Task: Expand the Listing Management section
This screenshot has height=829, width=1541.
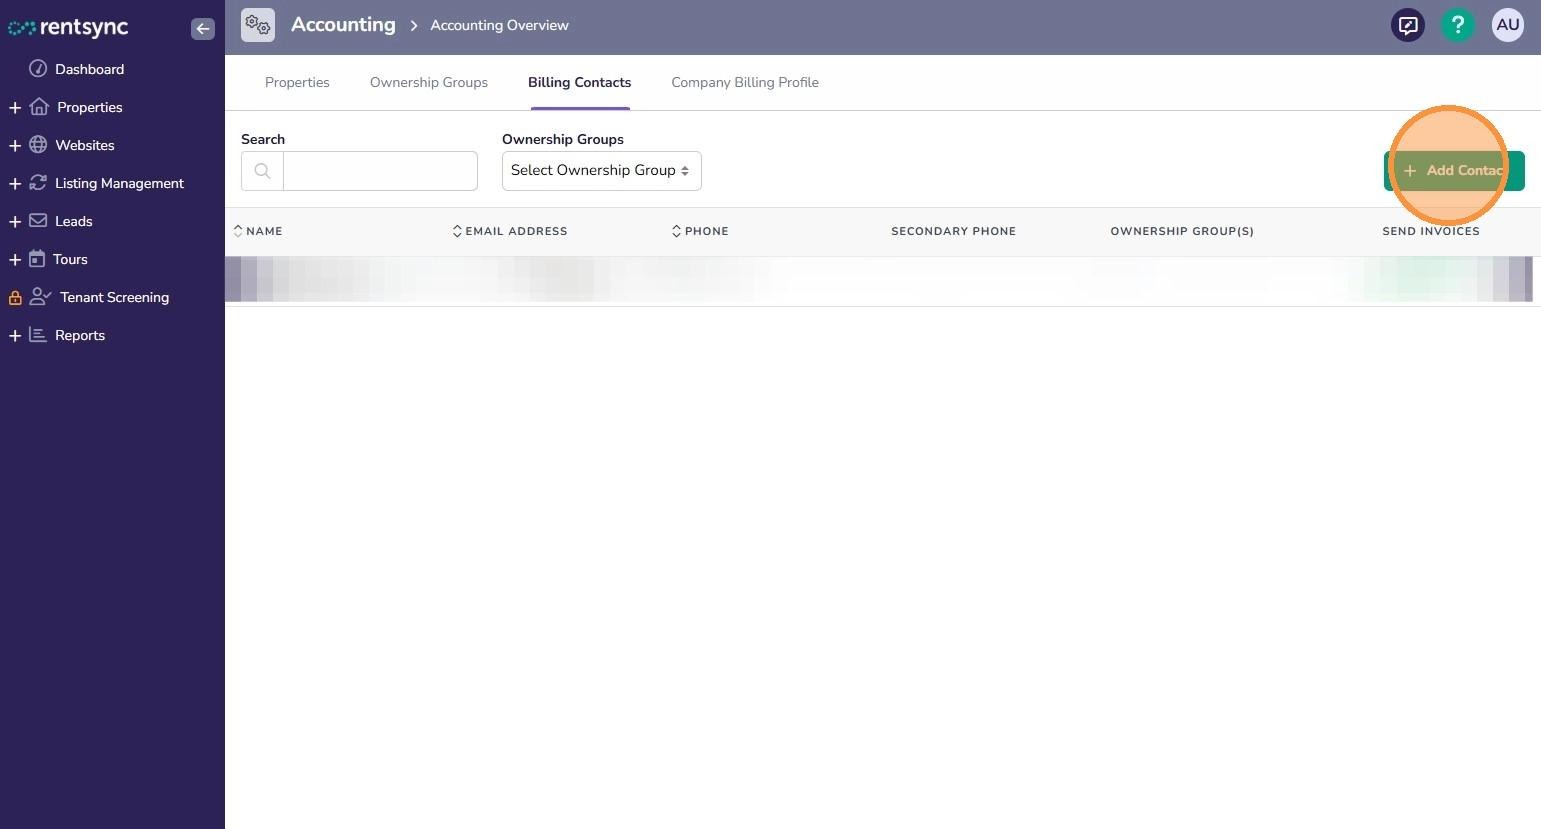Action: pos(15,183)
